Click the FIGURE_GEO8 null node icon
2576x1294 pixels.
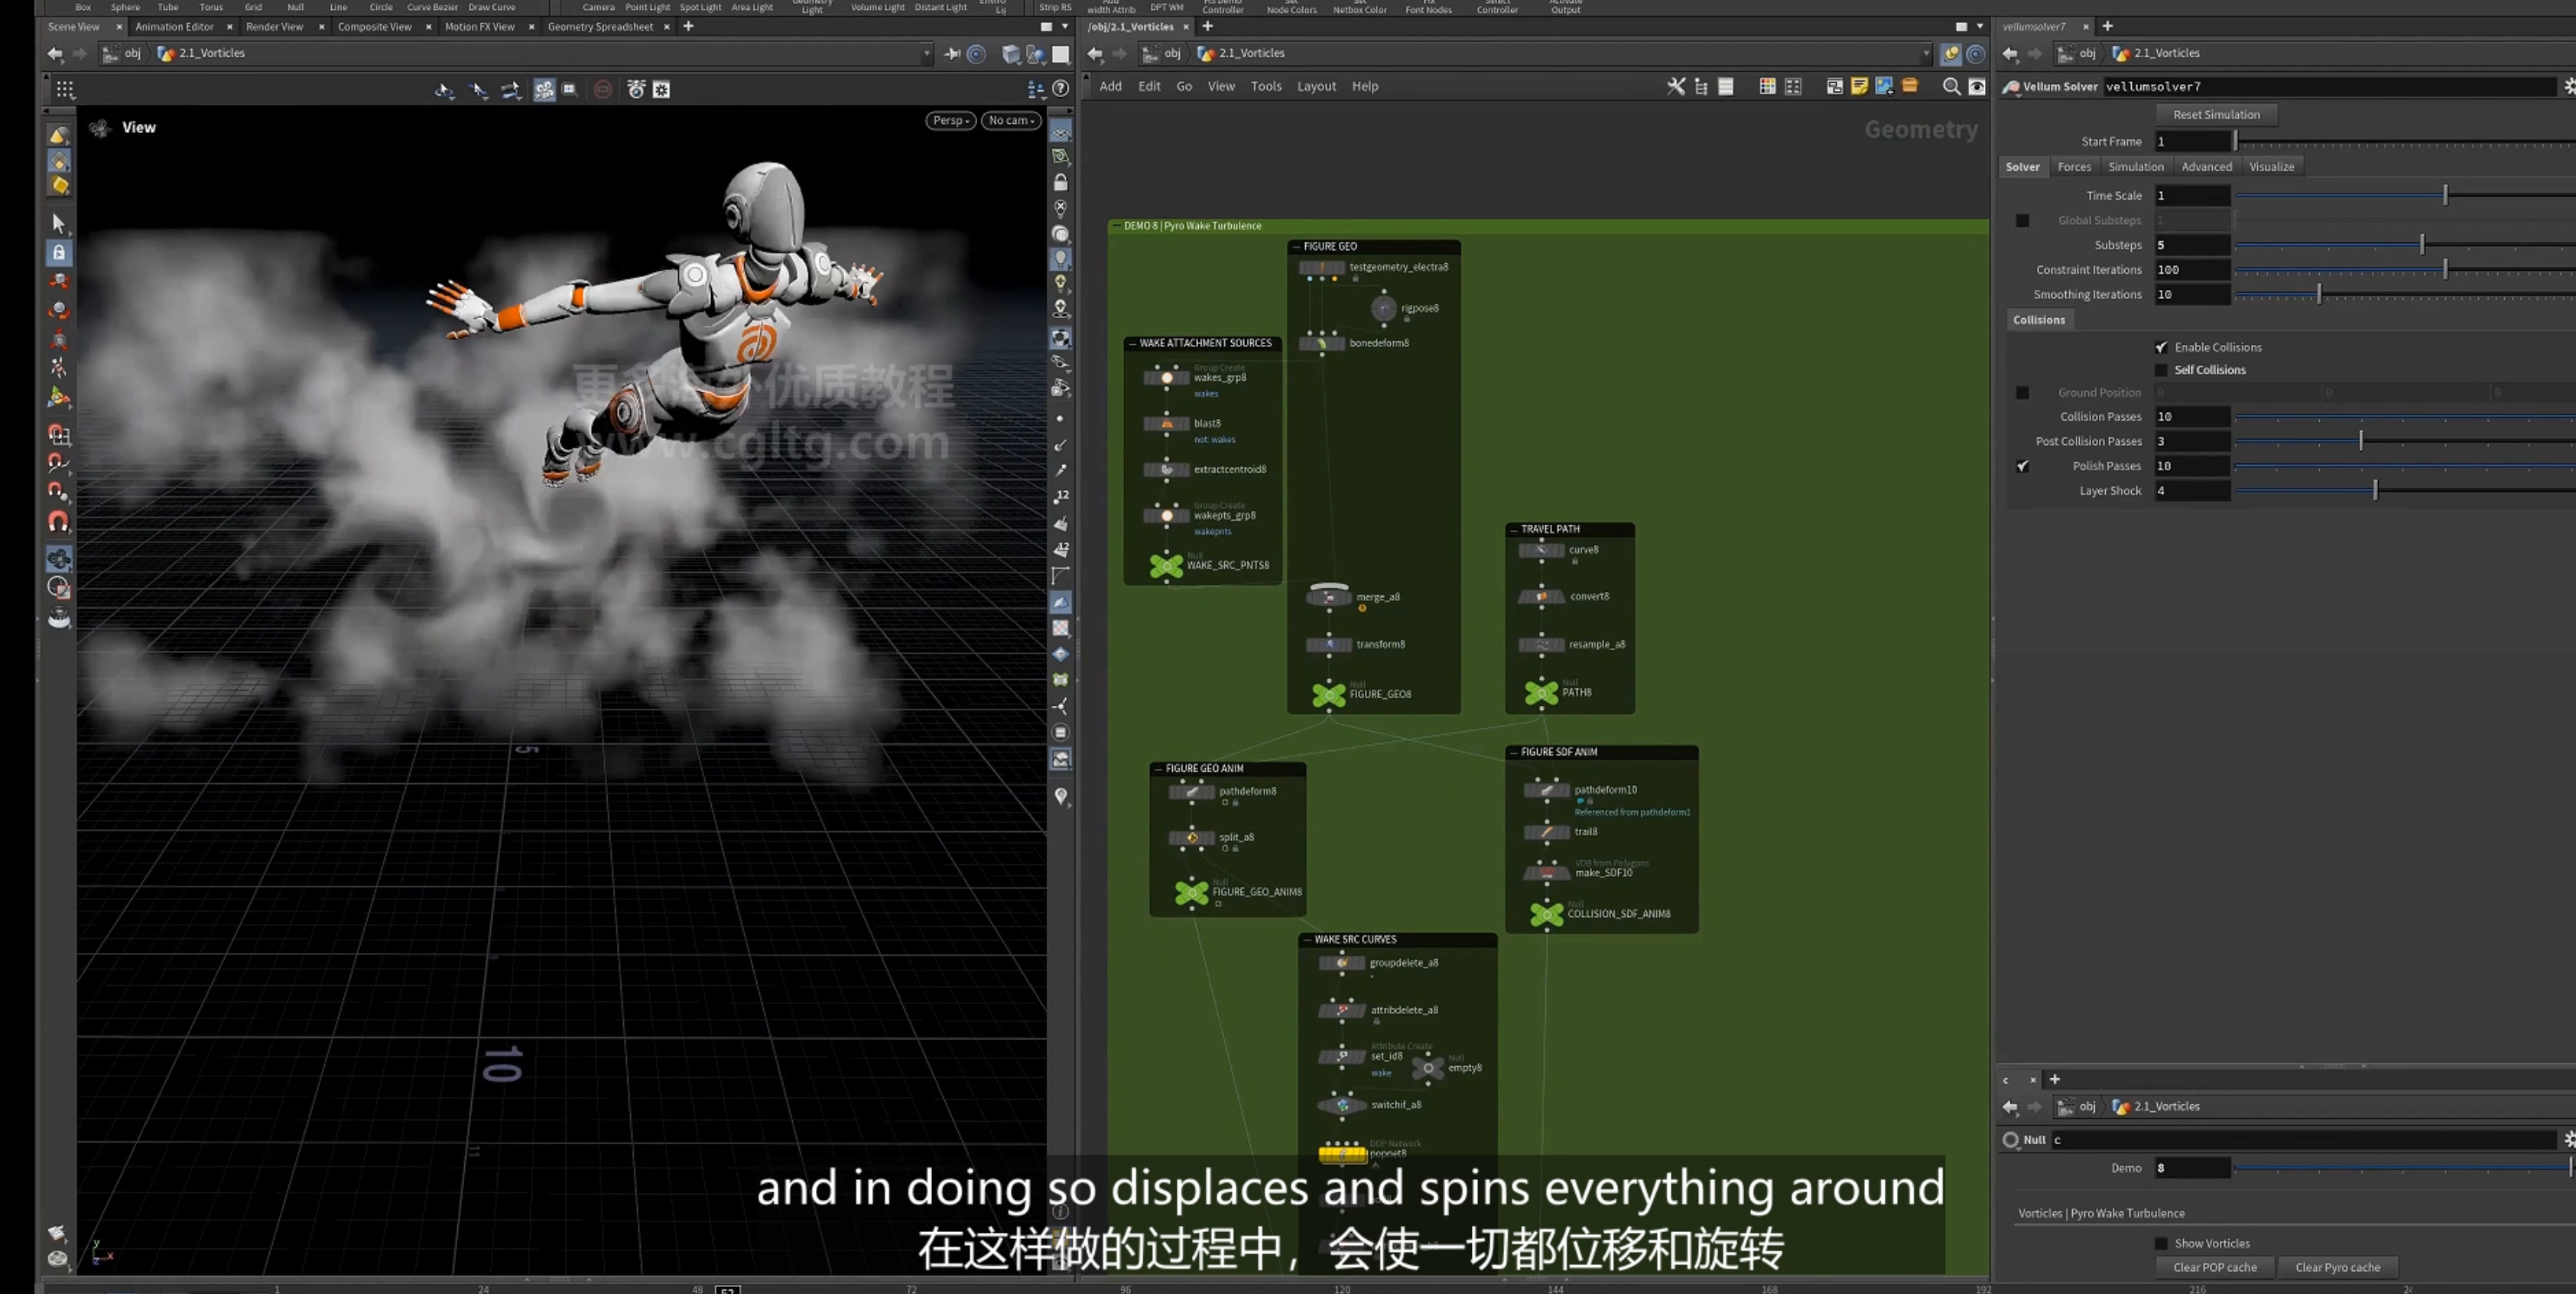point(1329,694)
